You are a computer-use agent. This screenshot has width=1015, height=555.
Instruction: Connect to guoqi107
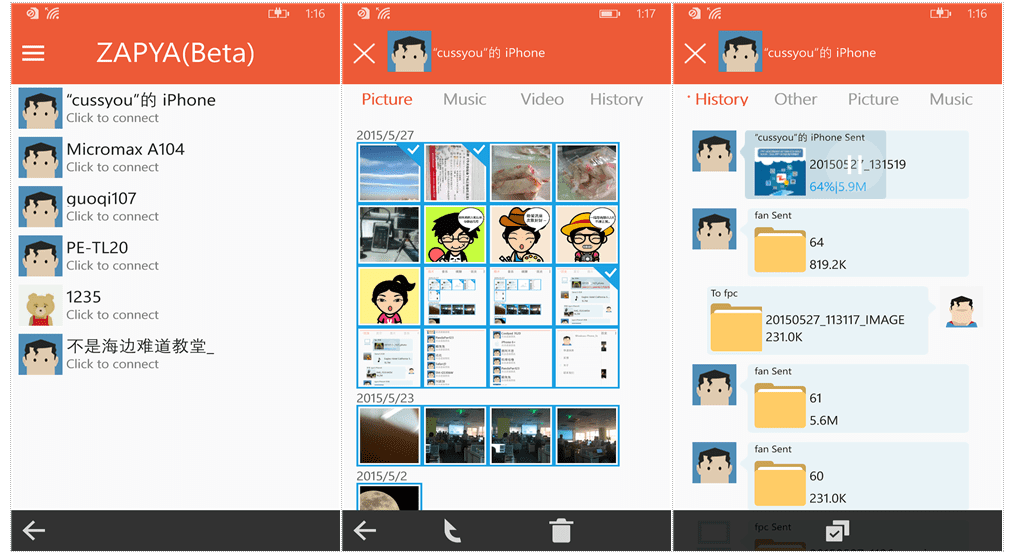click(175, 207)
